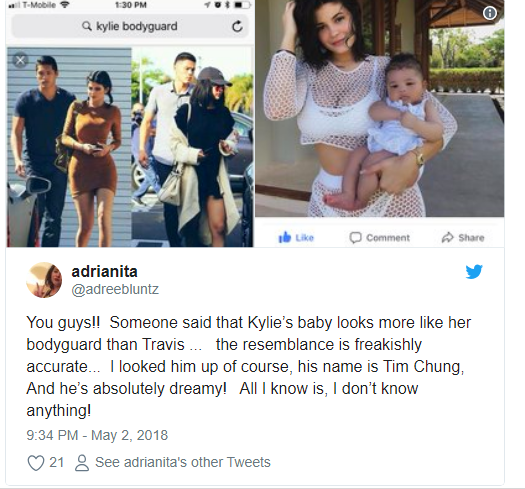
Task: Open the mother and baby photo
Action: [380, 109]
